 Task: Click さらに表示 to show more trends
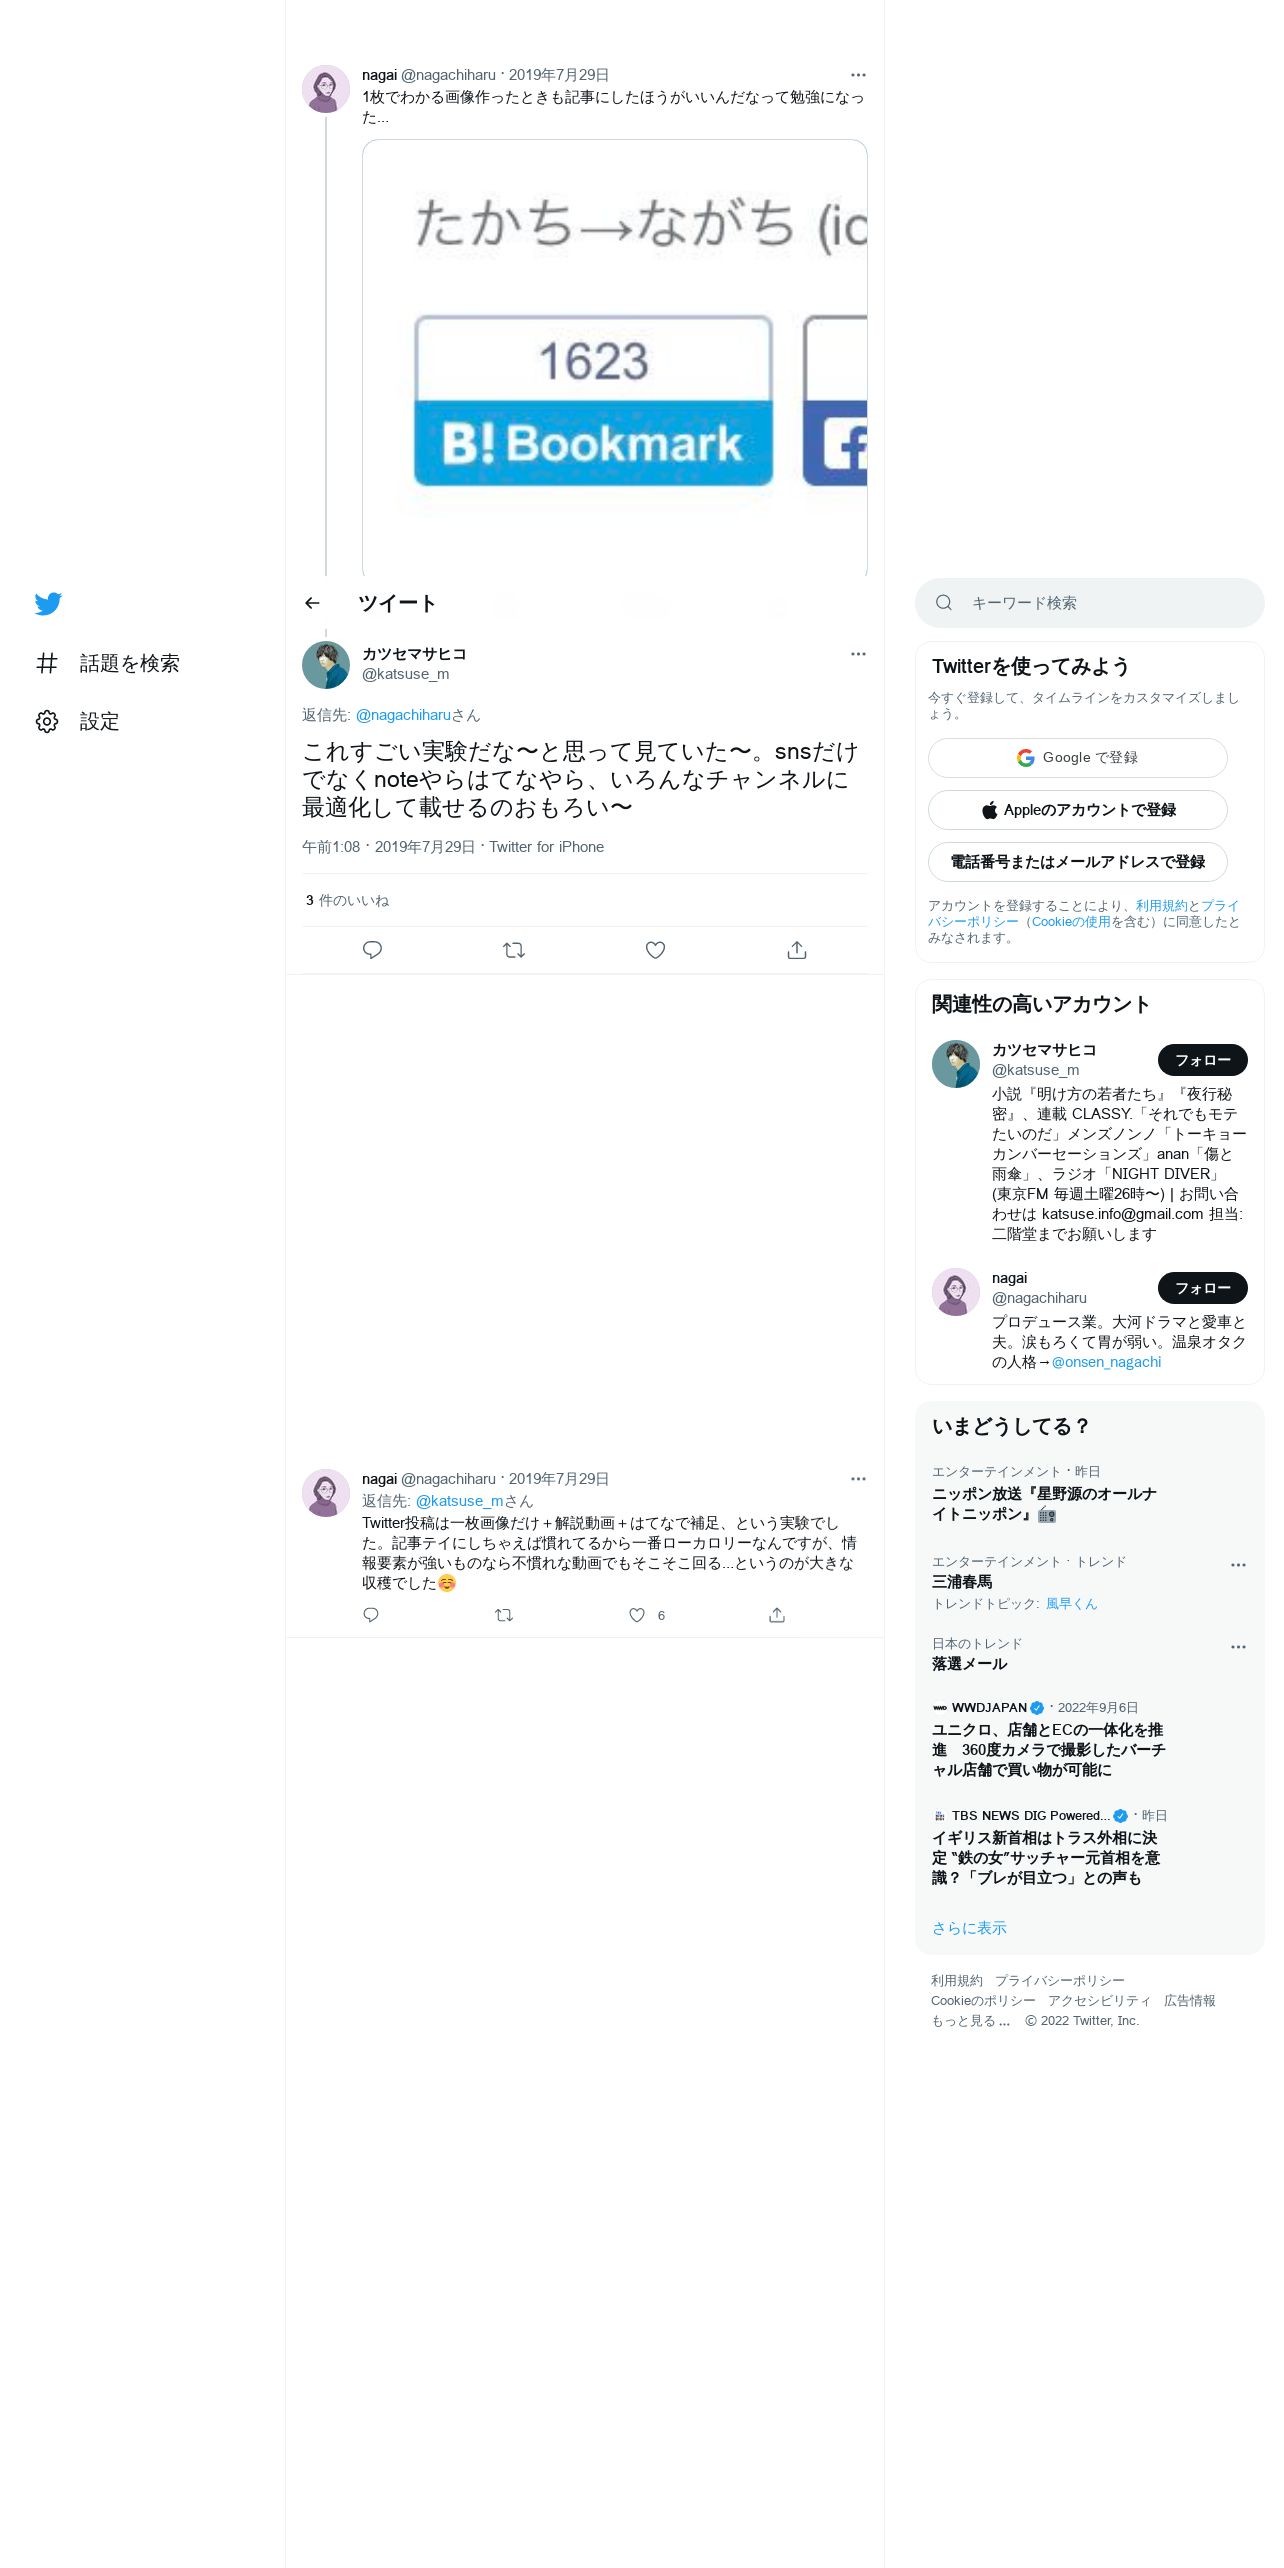pos(969,1928)
